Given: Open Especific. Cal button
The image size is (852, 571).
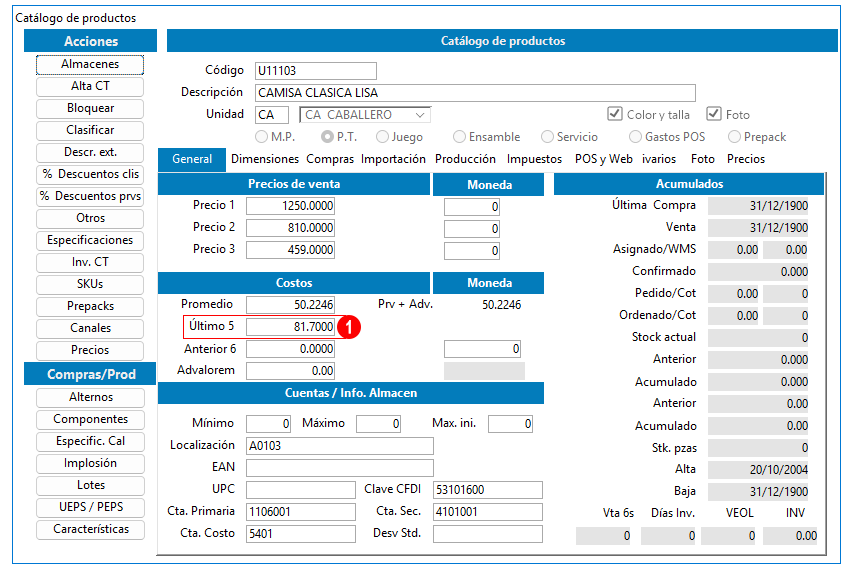Looking at the screenshot, I should pos(91,441).
